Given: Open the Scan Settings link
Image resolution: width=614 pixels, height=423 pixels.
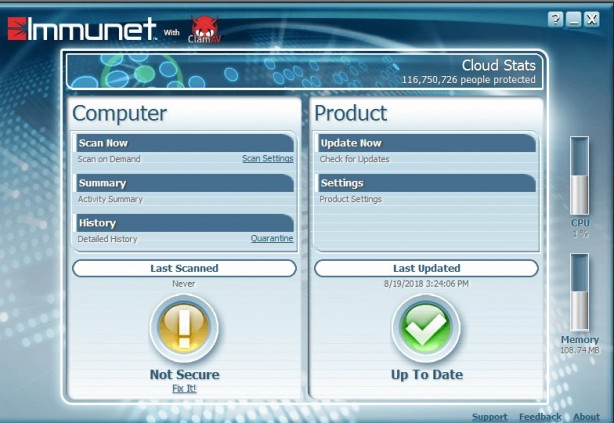Looking at the screenshot, I should click(267, 159).
